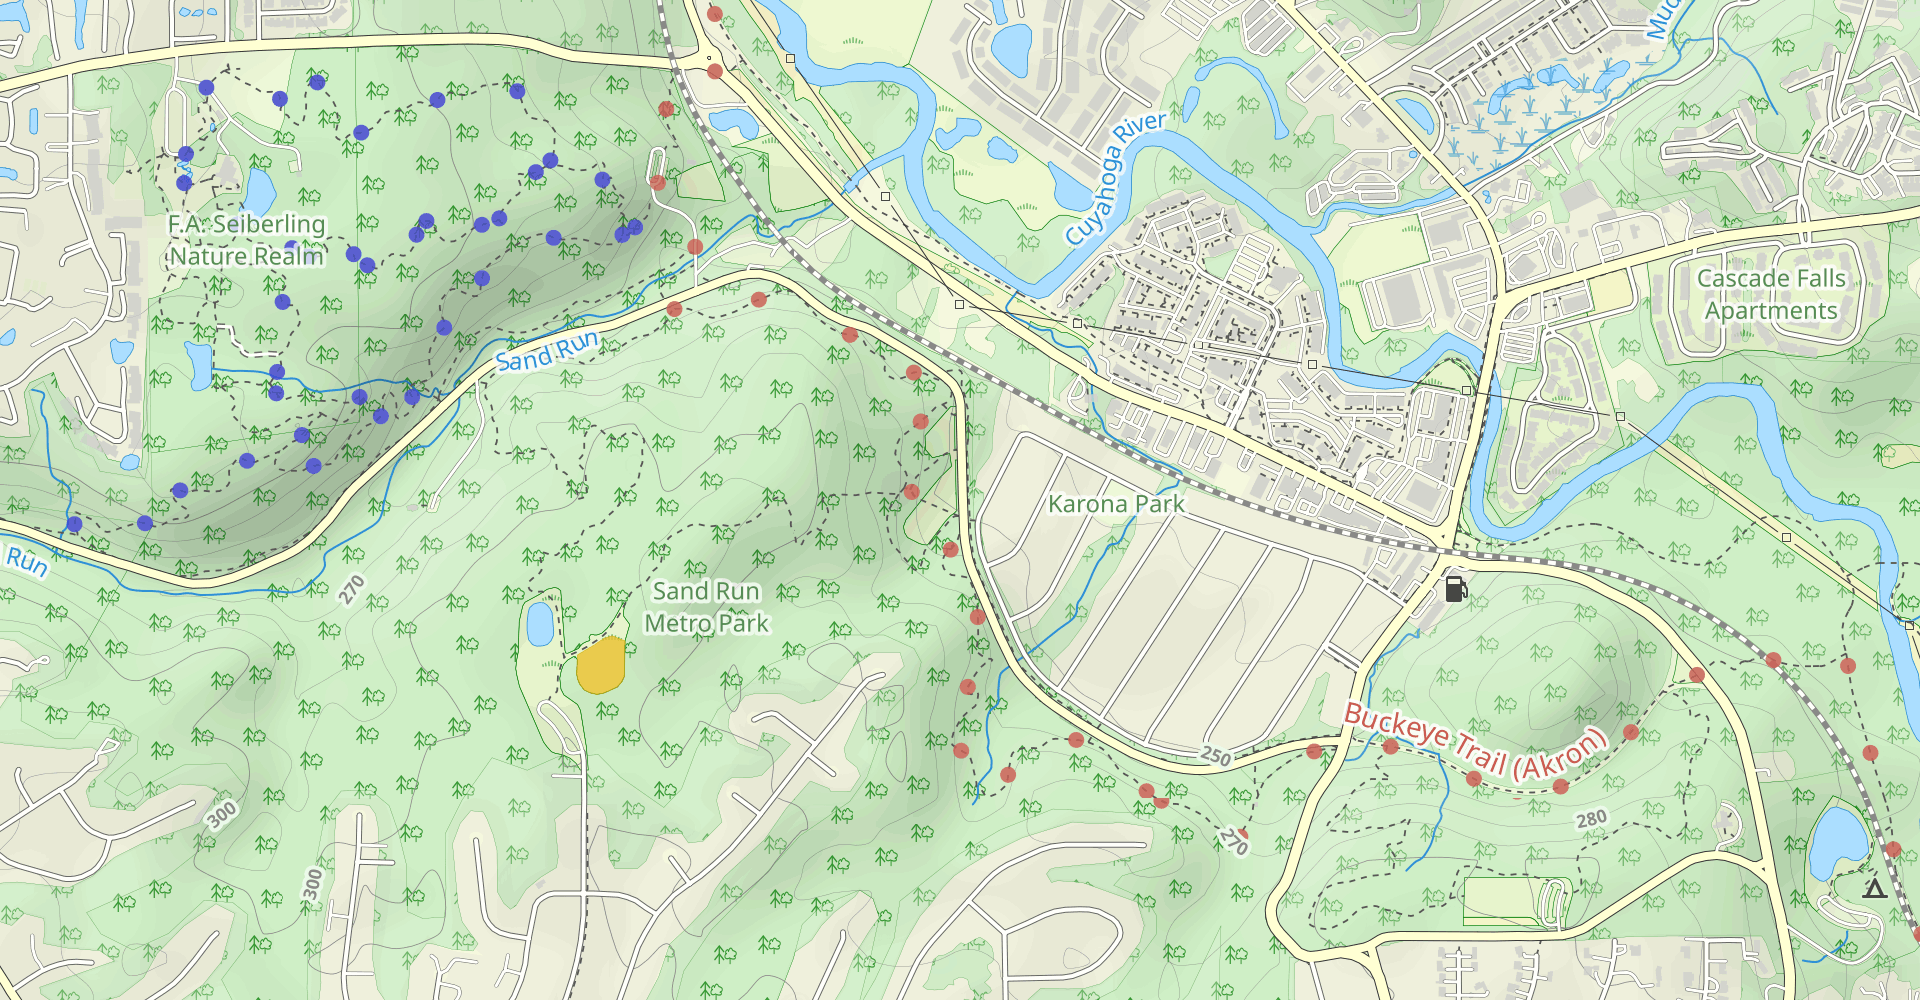Screen dimensions: 1920x1000
Task: Select the F.A. Seiberling Nature Realm label
Action: coord(247,240)
